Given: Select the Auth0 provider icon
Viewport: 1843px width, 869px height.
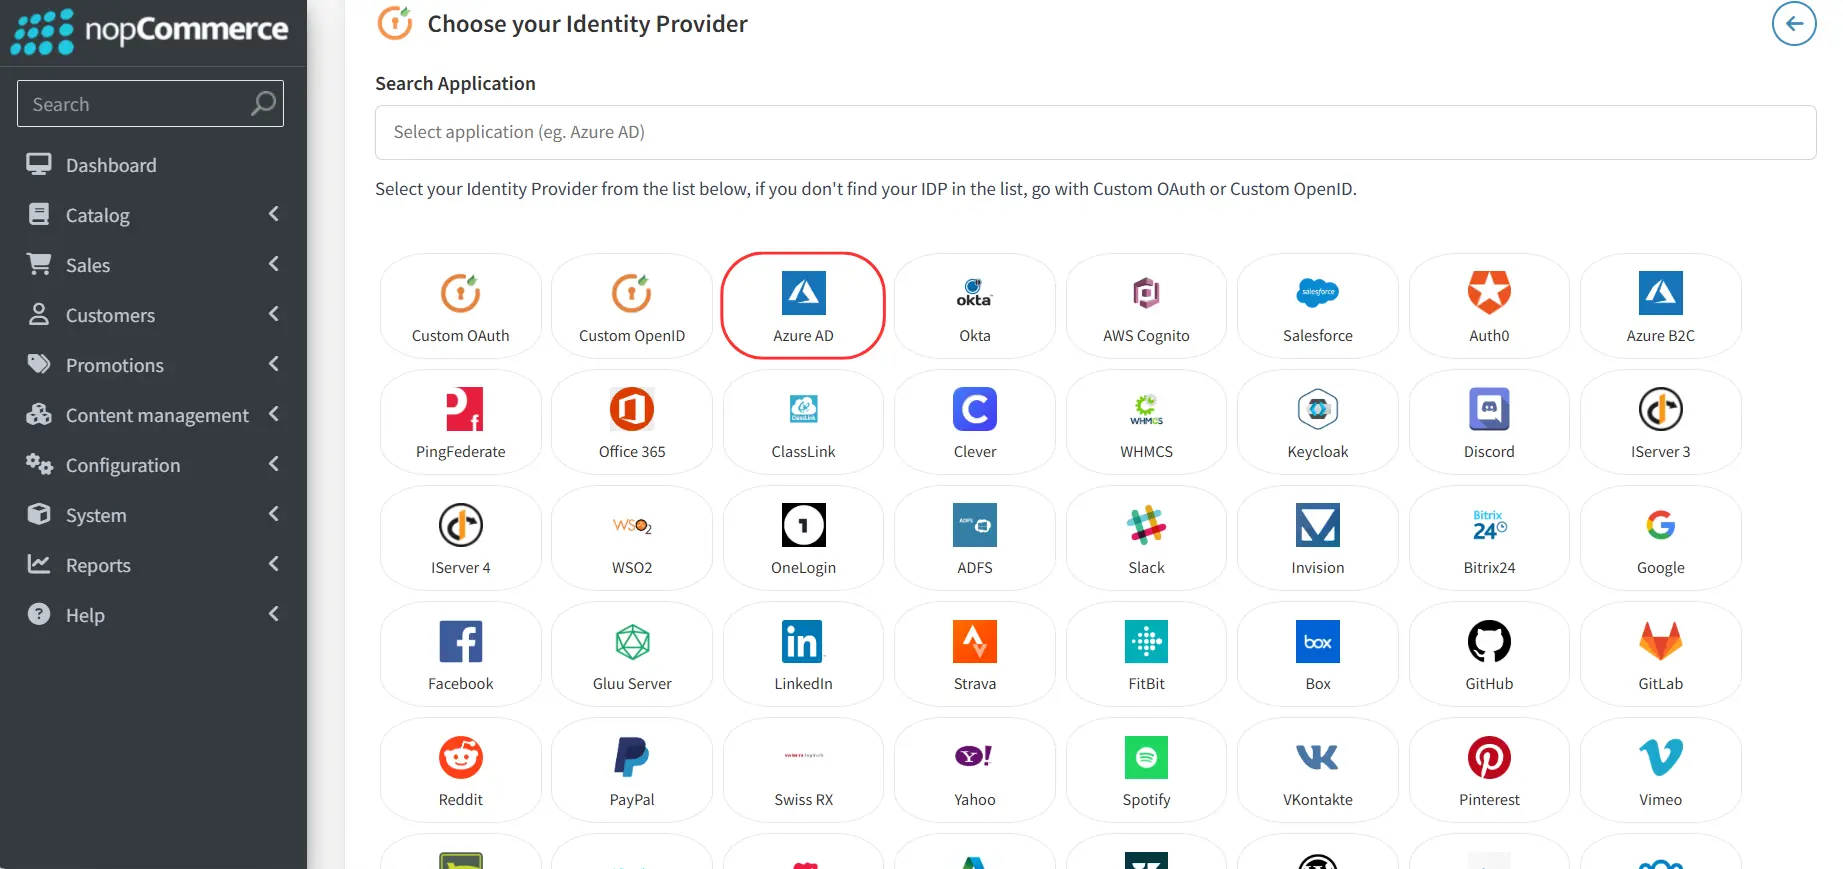Looking at the screenshot, I should click(x=1489, y=293).
